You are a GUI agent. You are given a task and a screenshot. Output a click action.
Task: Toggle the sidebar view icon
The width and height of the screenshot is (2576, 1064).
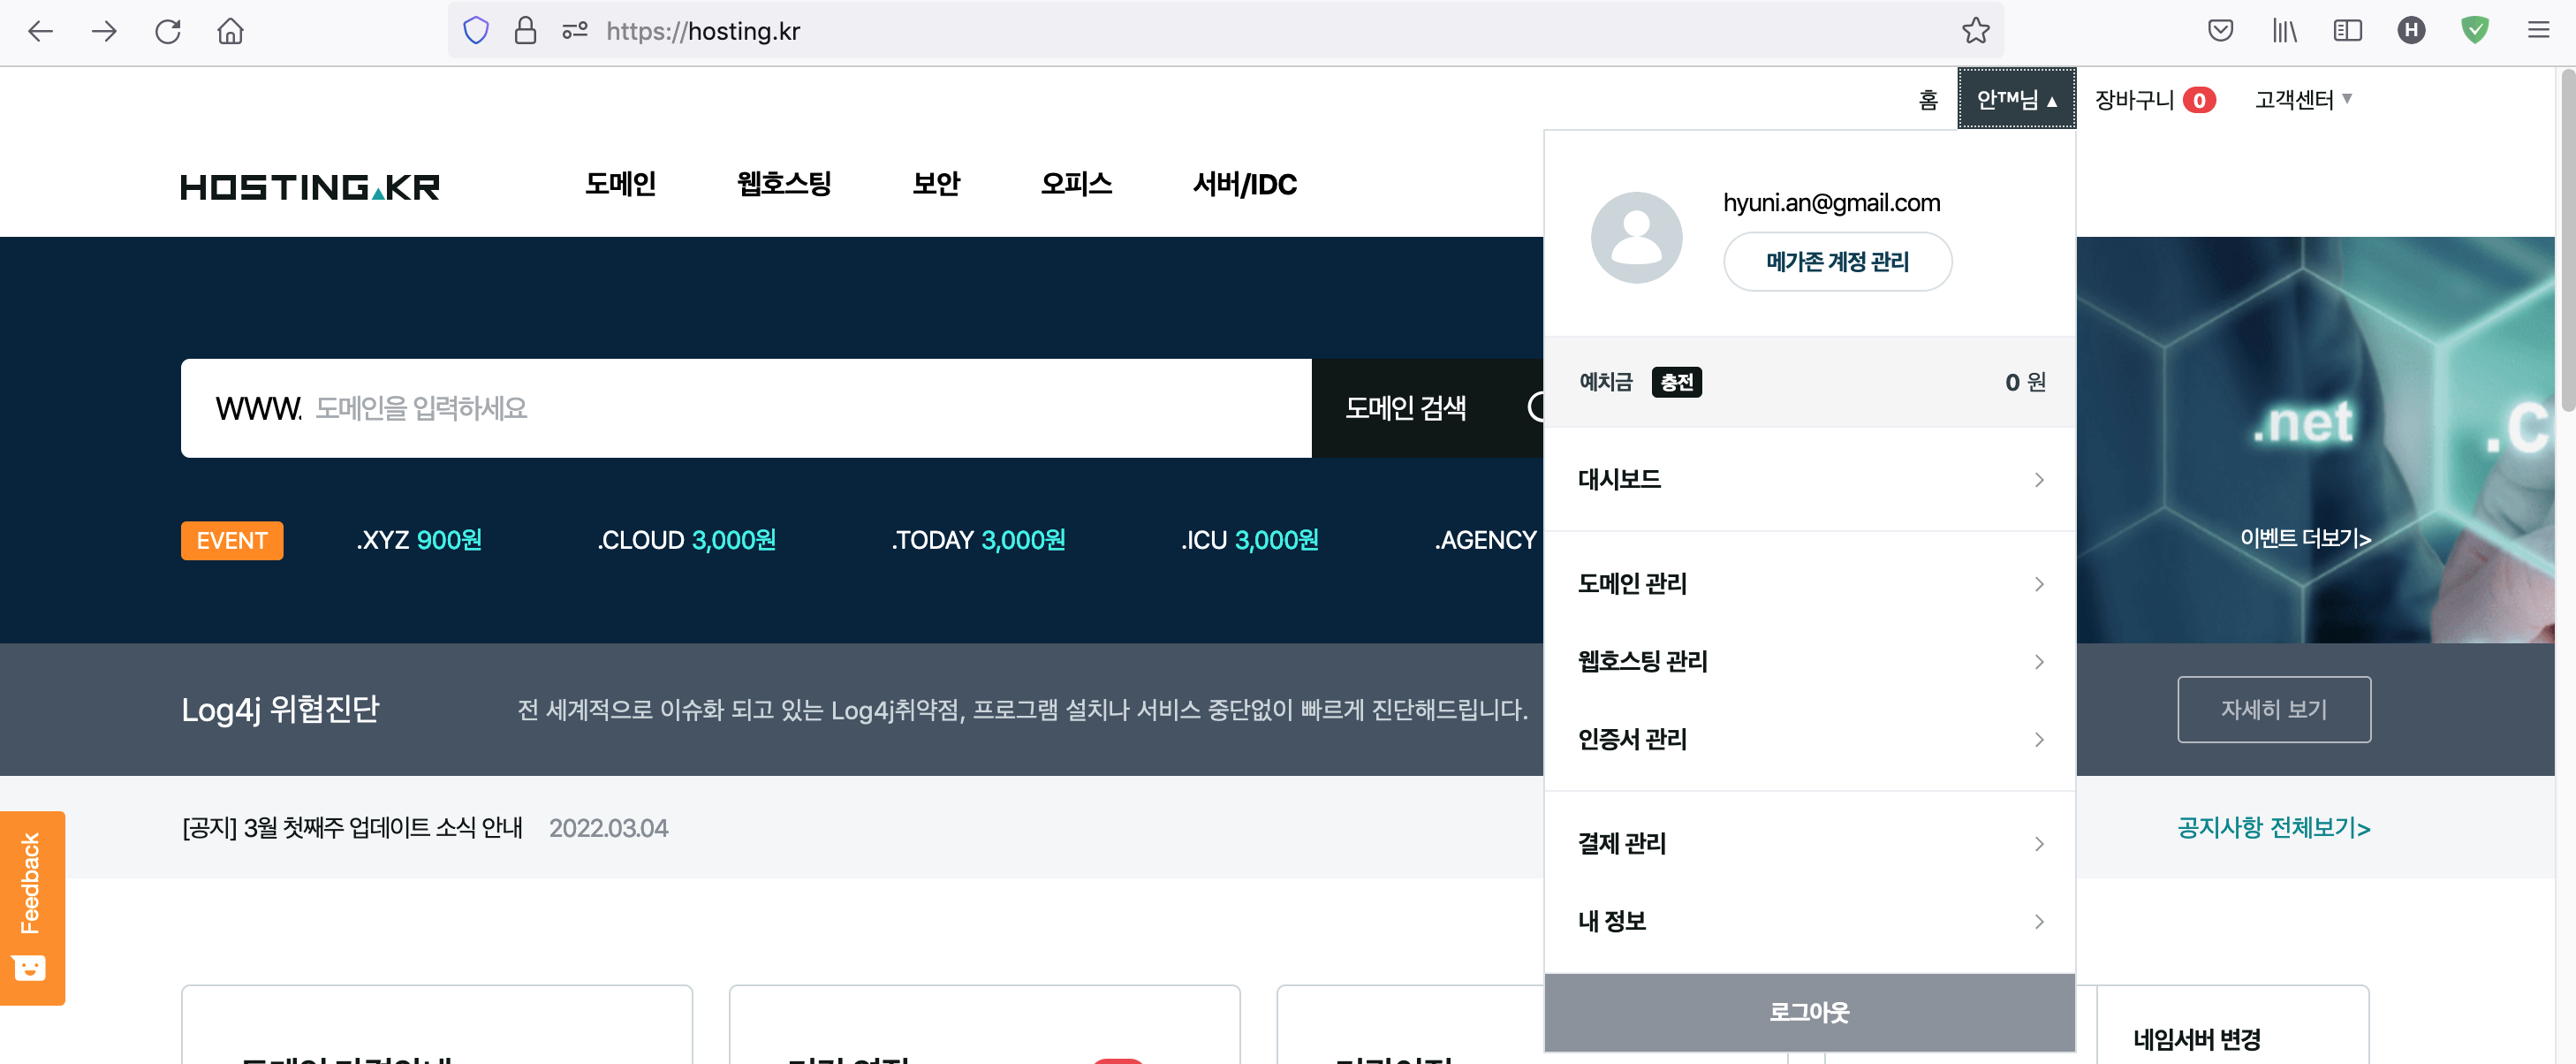pyautogui.click(x=2347, y=31)
